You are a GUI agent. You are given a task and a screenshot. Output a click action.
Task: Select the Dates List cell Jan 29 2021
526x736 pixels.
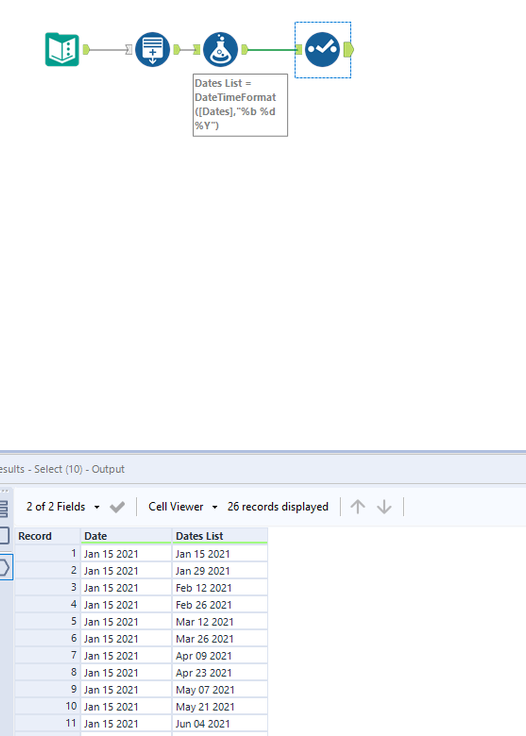[220, 571]
